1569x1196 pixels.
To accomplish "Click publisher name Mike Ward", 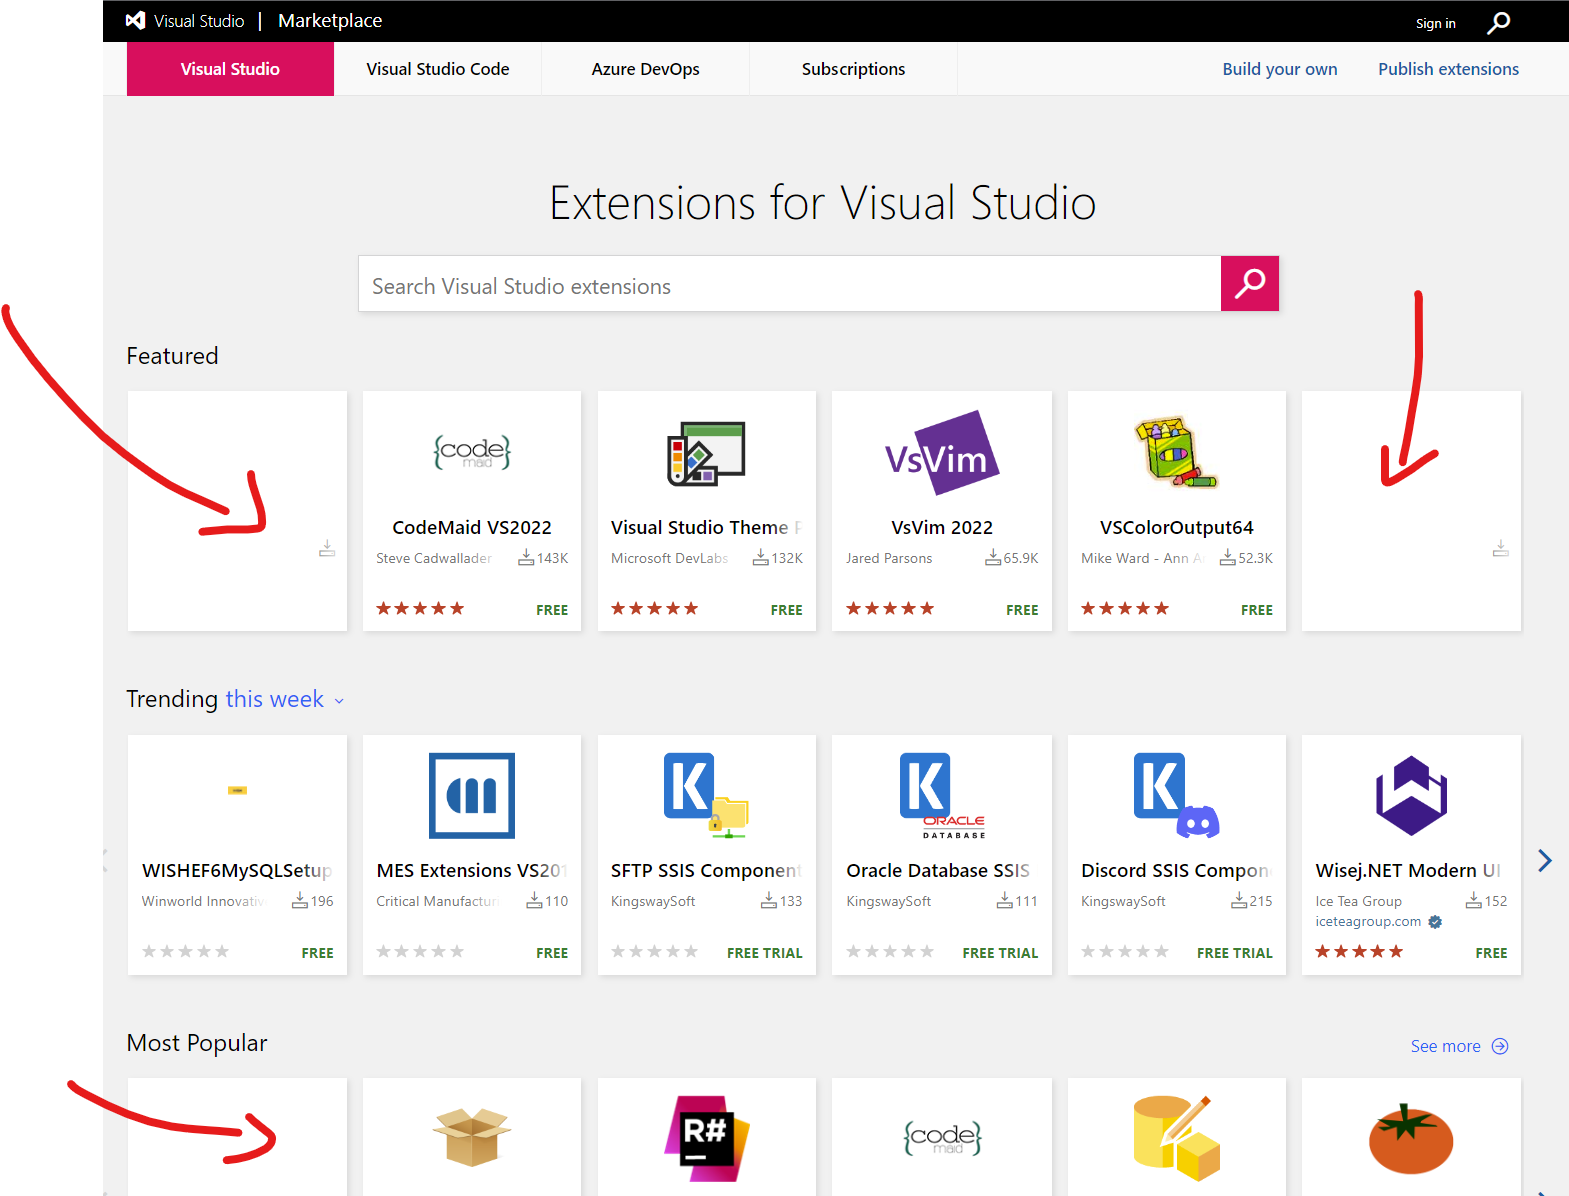I will (1142, 558).
